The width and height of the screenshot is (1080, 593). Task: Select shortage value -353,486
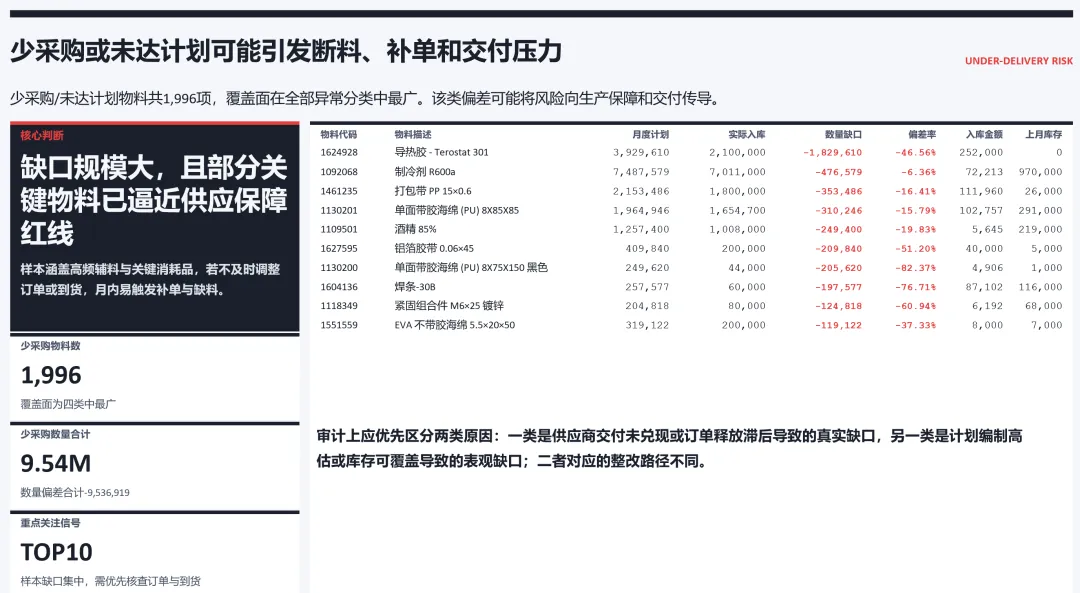838,191
